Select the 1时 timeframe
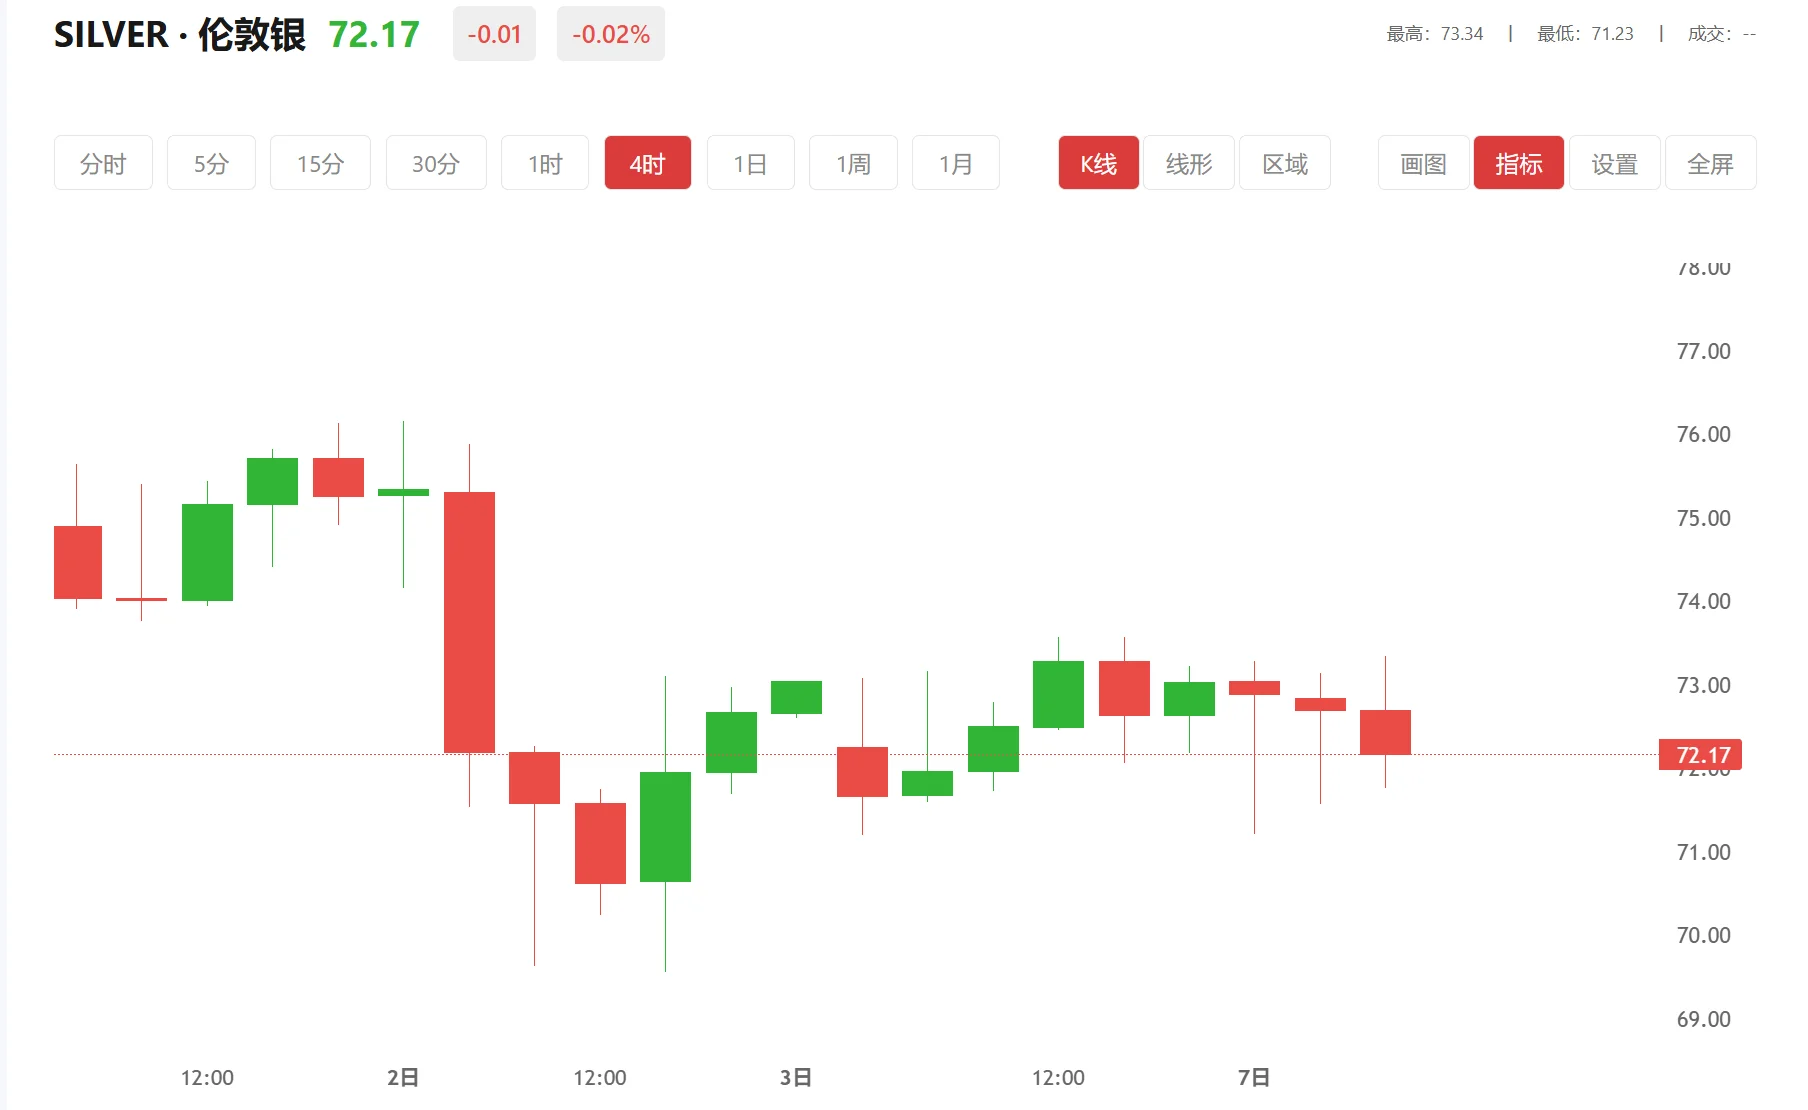Image resolution: width=1808 pixels, height=1110 pixels. (544, 163)
